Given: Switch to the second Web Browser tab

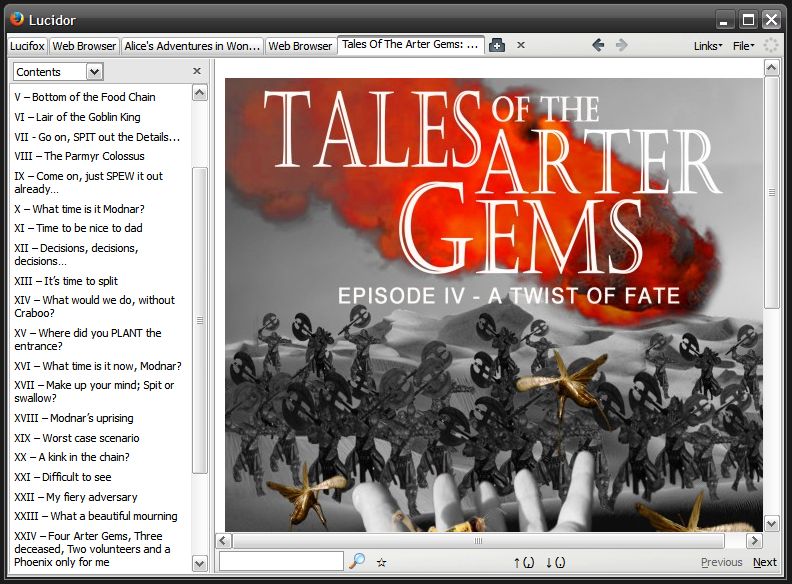Looking at the screenshot, I should pos(300,46).
